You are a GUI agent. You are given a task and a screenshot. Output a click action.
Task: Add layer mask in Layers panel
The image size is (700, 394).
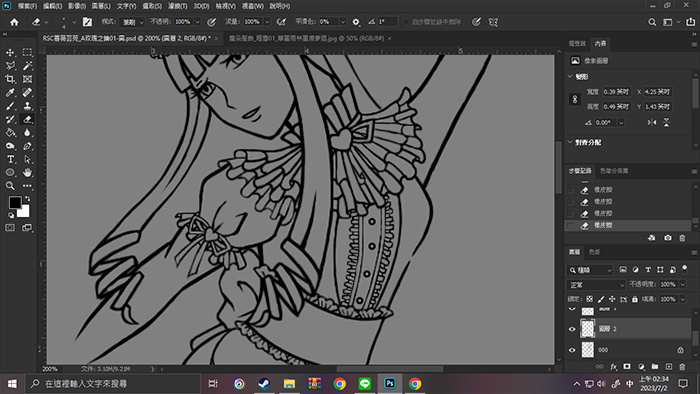point(627,367)
